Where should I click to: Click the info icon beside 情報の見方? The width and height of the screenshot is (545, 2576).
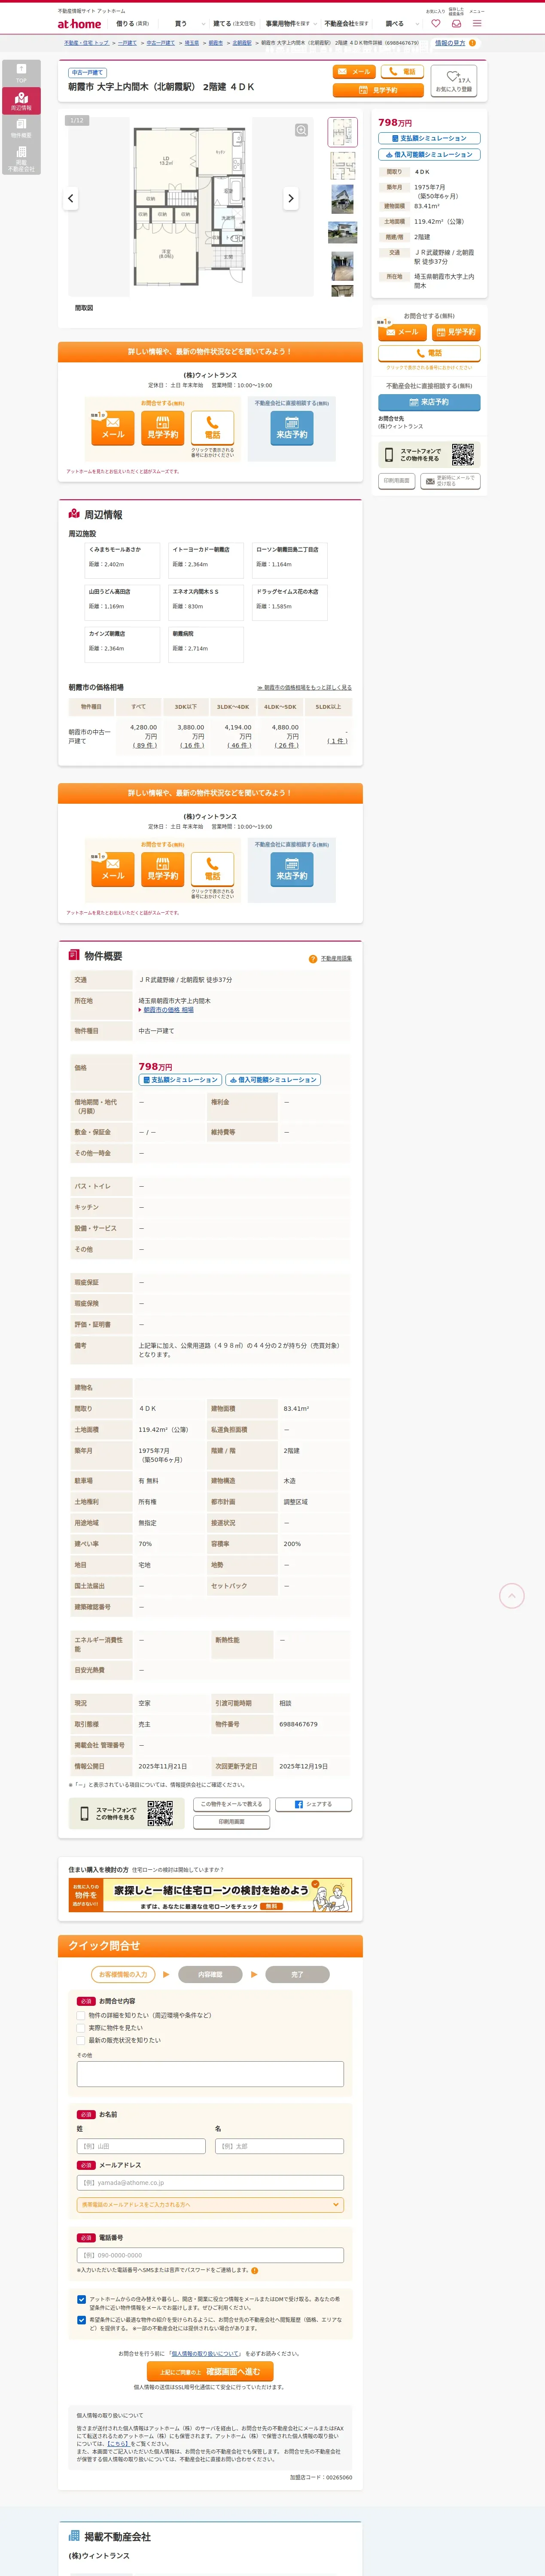point(472,43)
